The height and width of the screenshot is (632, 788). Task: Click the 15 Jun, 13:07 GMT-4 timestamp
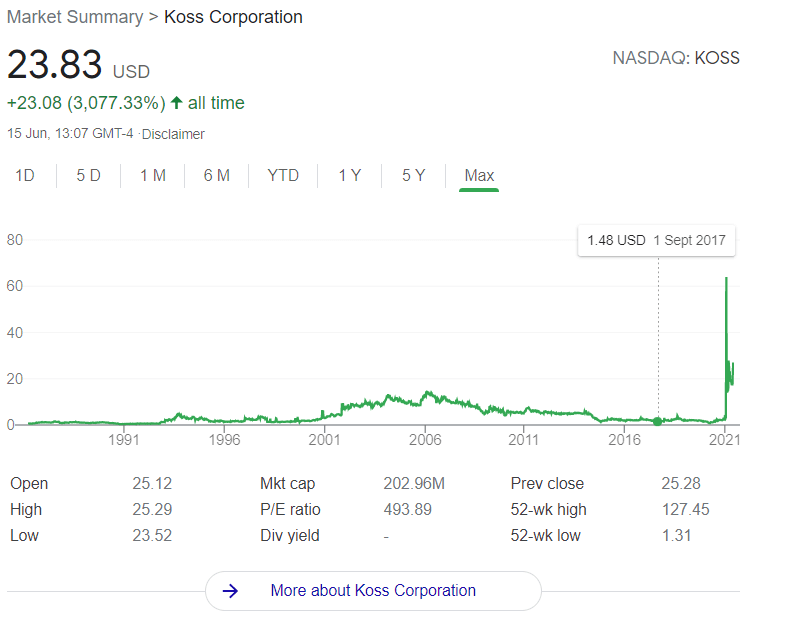coord(70,134)
